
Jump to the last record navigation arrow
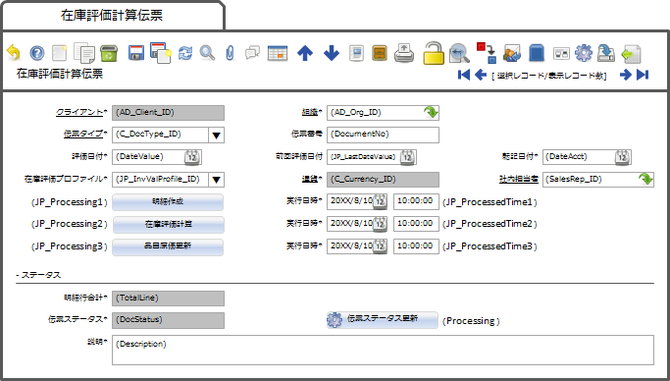click(x=643, y=75)
